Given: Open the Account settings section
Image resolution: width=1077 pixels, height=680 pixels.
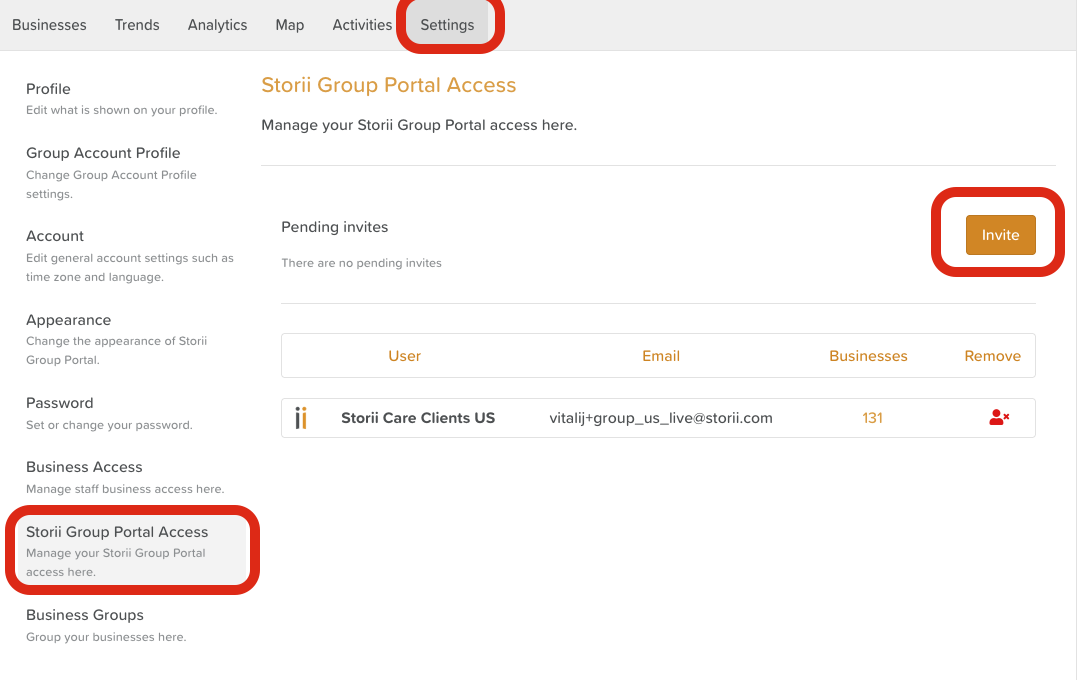Looking at the screenshot, I should [55, 236].
